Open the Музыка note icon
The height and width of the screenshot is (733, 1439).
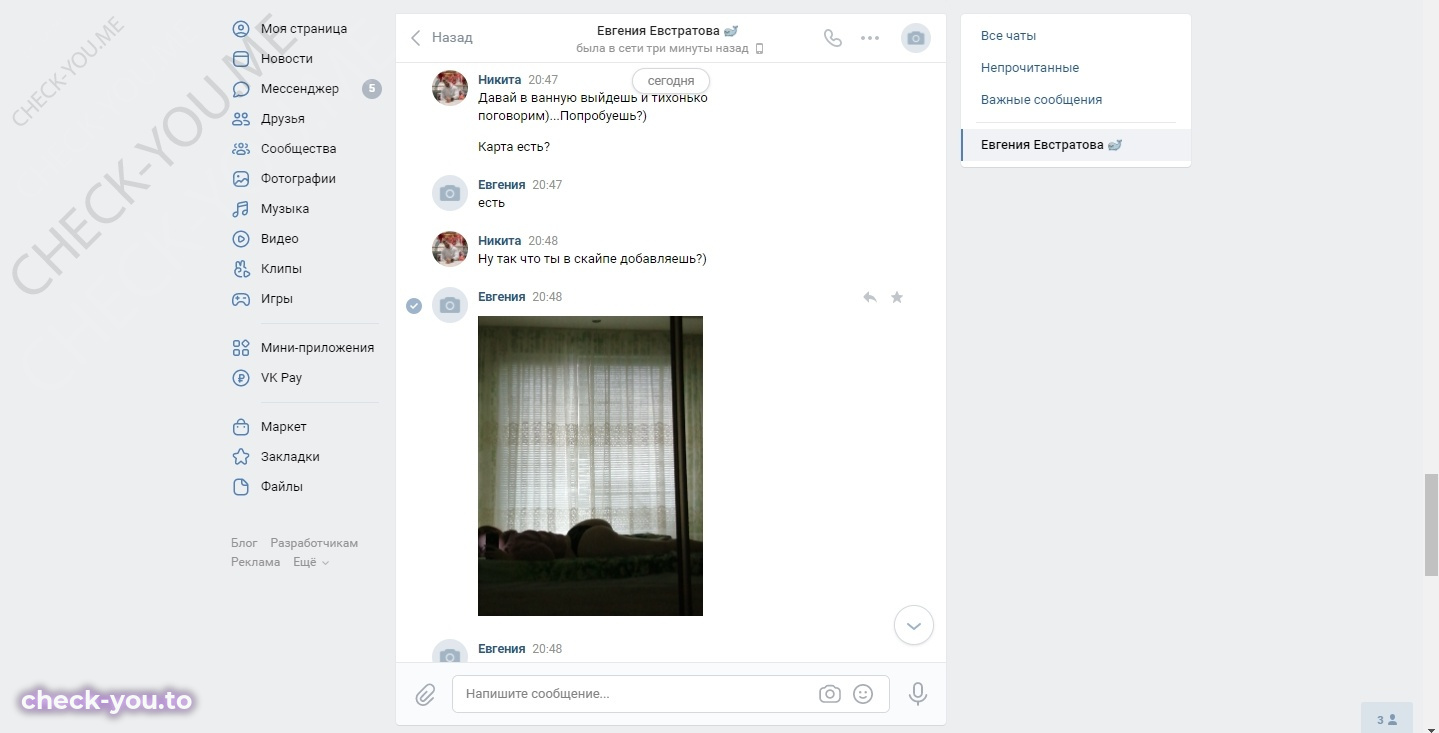[x=241, y=209]
